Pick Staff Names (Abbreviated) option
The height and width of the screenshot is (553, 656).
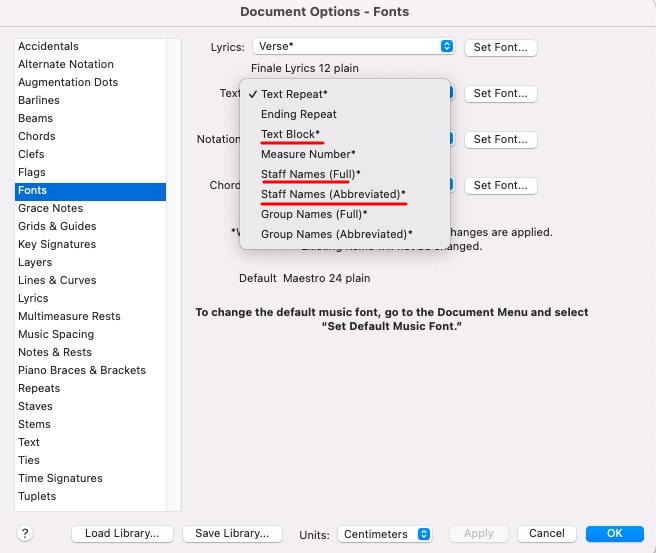[x=333, y=194]
